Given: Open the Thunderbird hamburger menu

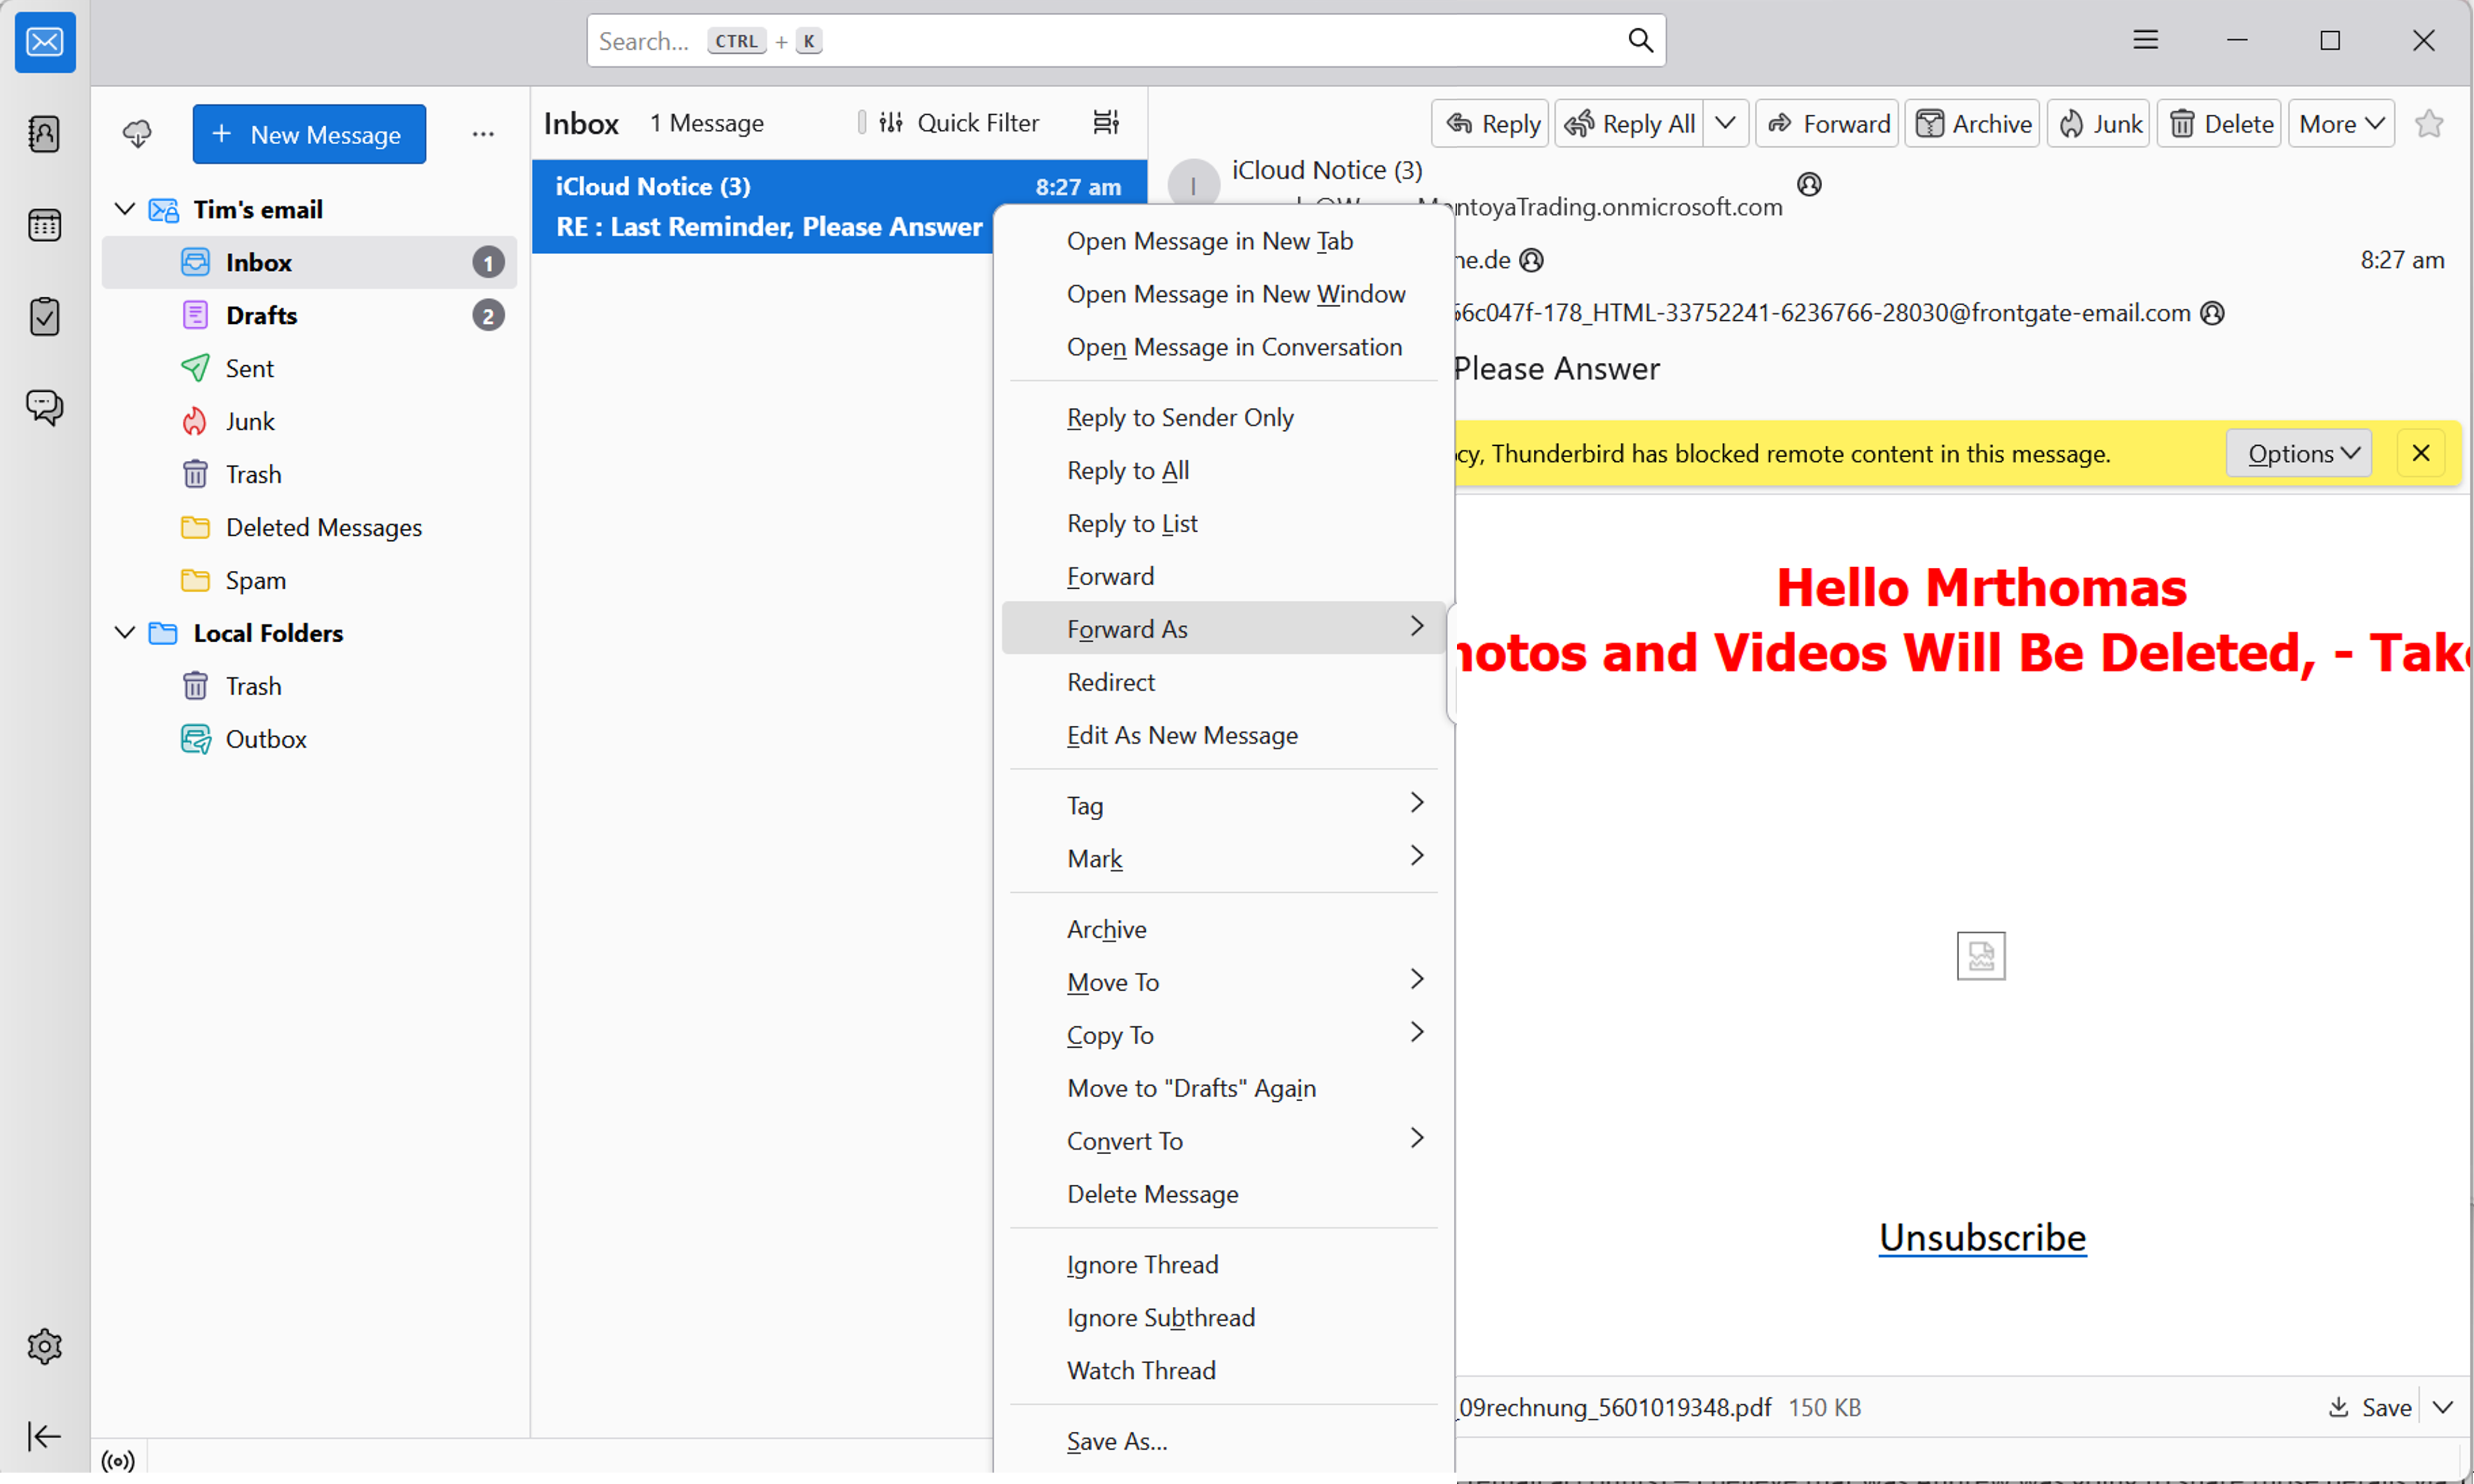Looking at the screenshot, I should (x=2145, y=40).
